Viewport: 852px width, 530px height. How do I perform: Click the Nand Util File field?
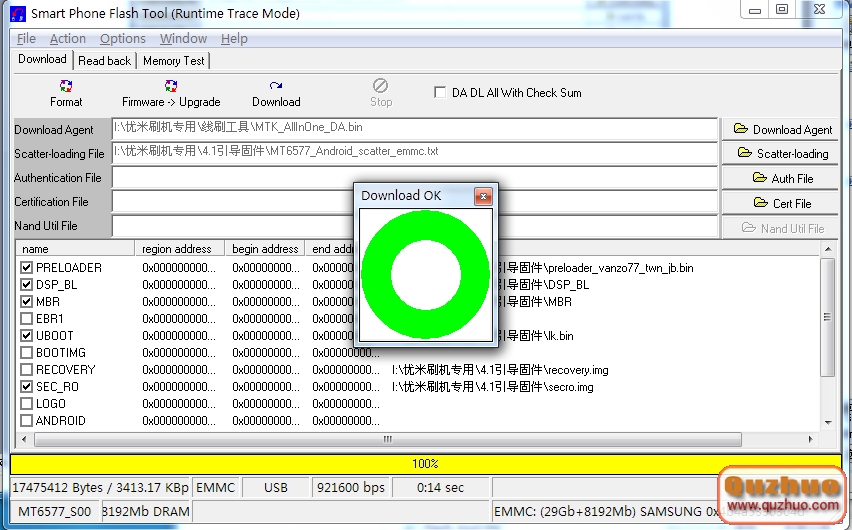coord(415,226)
